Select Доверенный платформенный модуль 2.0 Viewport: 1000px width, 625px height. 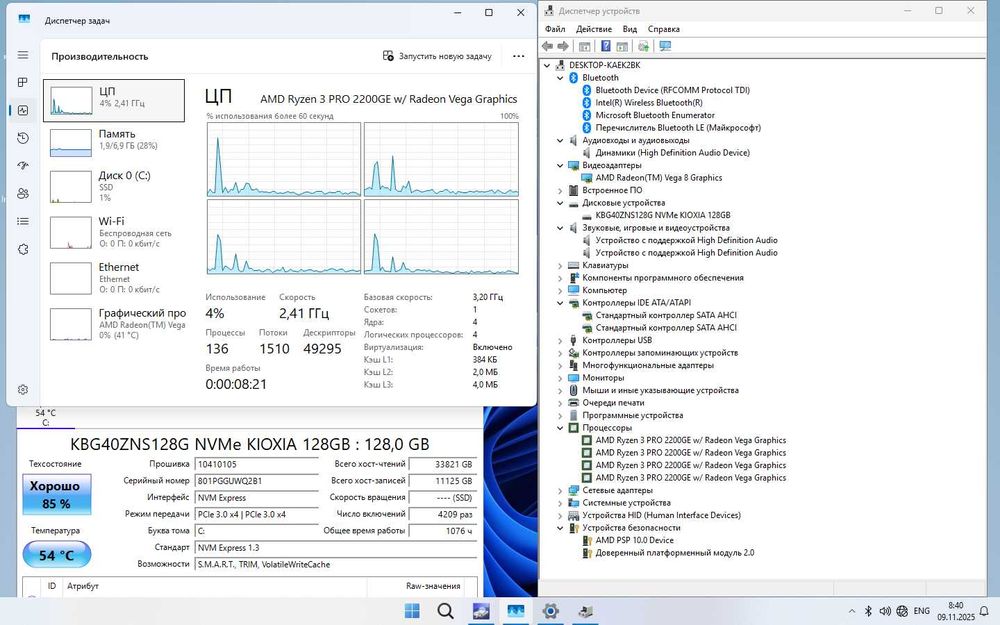click(674, 553)
